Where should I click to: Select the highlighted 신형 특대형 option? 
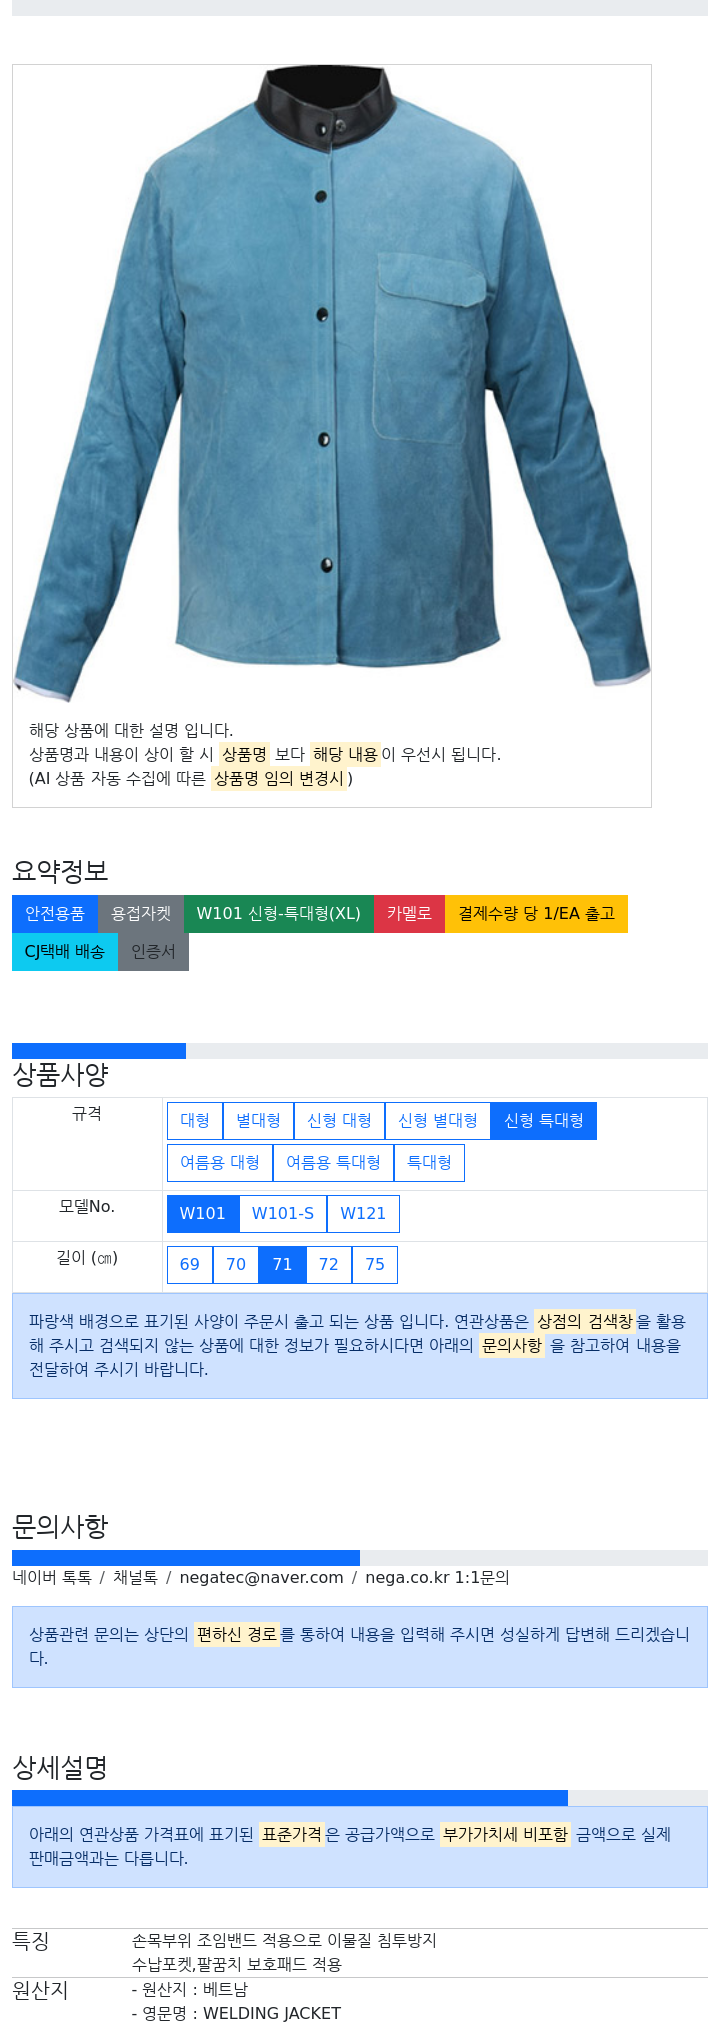tap(544, 1120)
